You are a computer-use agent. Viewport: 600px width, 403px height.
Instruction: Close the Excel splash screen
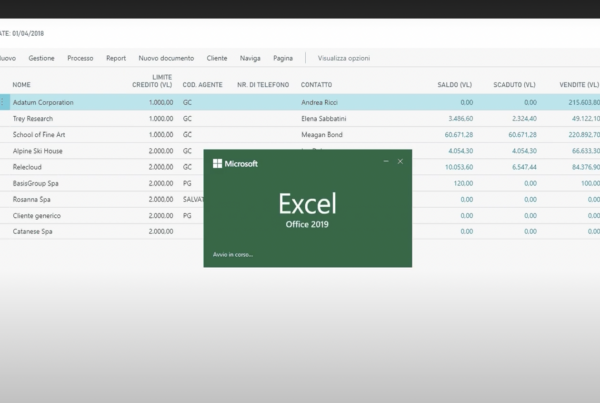point(400,162)
